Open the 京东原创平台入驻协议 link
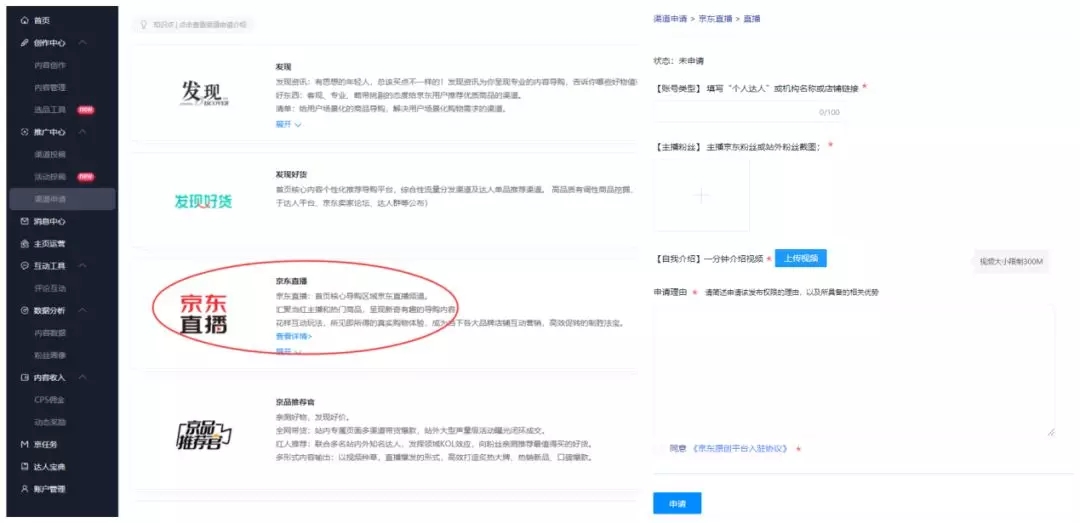Screen dimensions: 1080x523 tap(740, 449)
